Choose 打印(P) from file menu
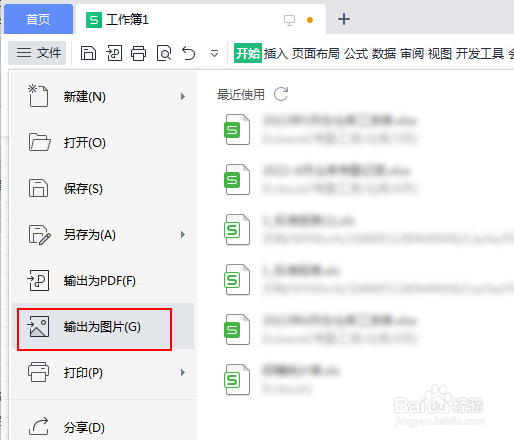This screenshot has height=440, width=514. (x=103, y=373)
